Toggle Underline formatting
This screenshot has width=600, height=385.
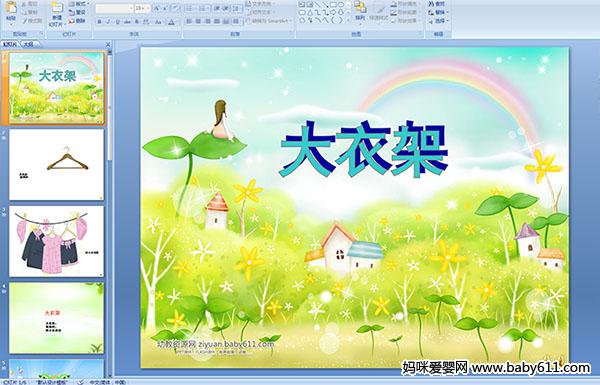(117, 22)
